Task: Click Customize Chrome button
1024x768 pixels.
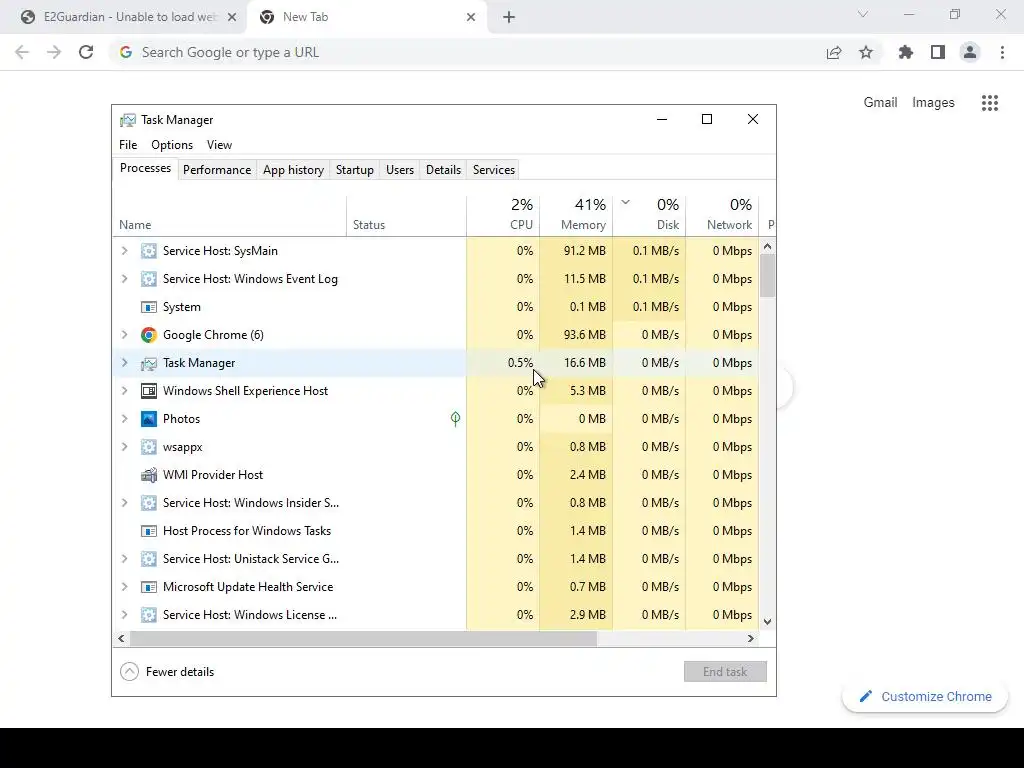Action: point(925,697)
